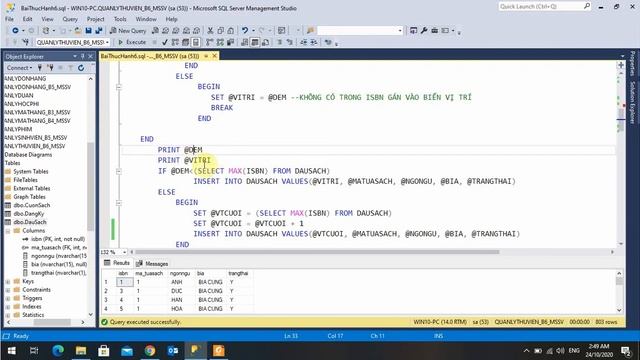Open the Undo history dropdown arrow

(x=253, y=31)
